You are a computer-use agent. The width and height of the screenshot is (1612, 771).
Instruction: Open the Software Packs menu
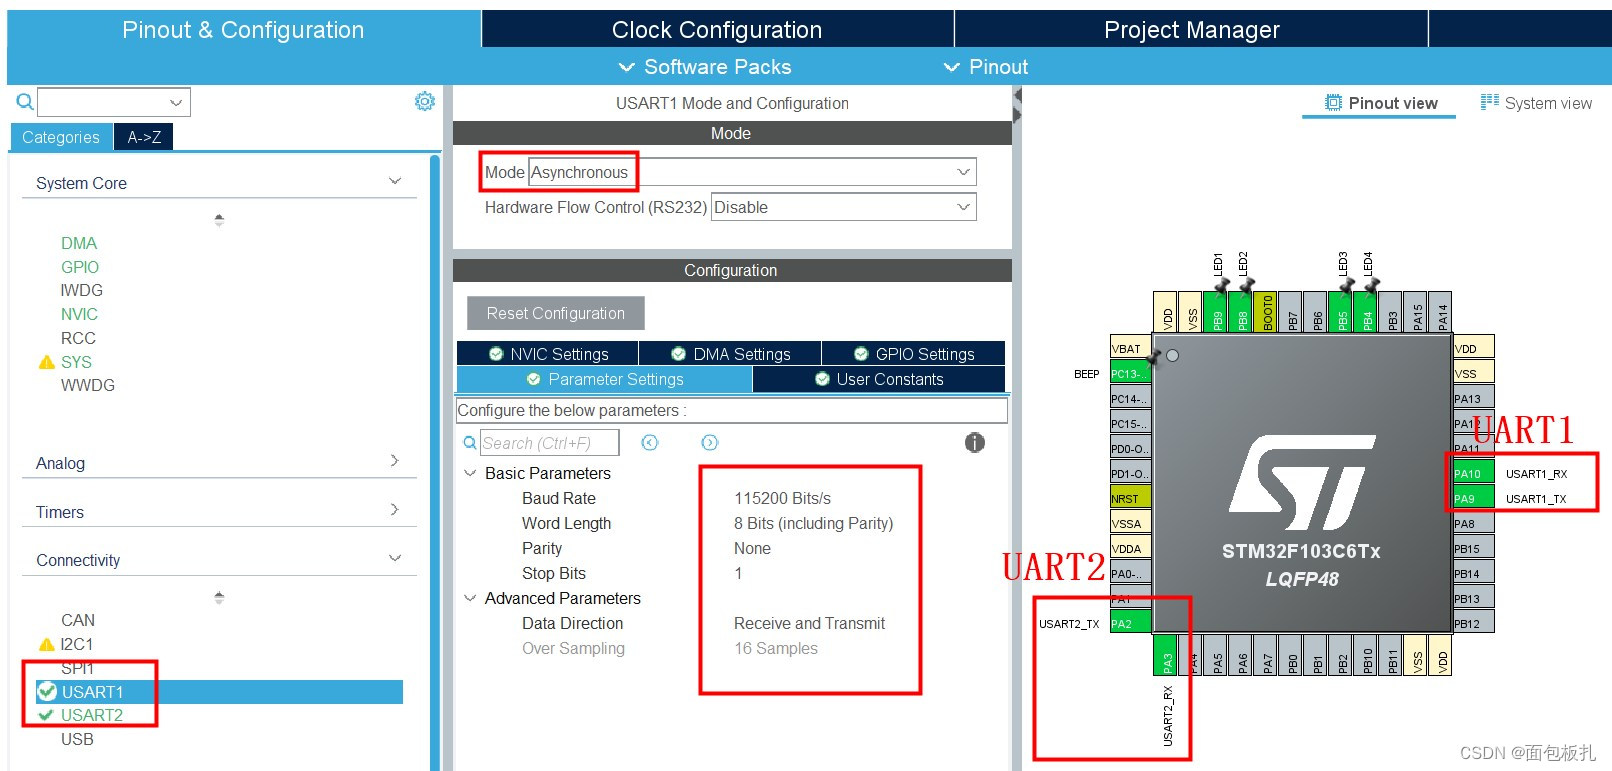coord(705,67)
